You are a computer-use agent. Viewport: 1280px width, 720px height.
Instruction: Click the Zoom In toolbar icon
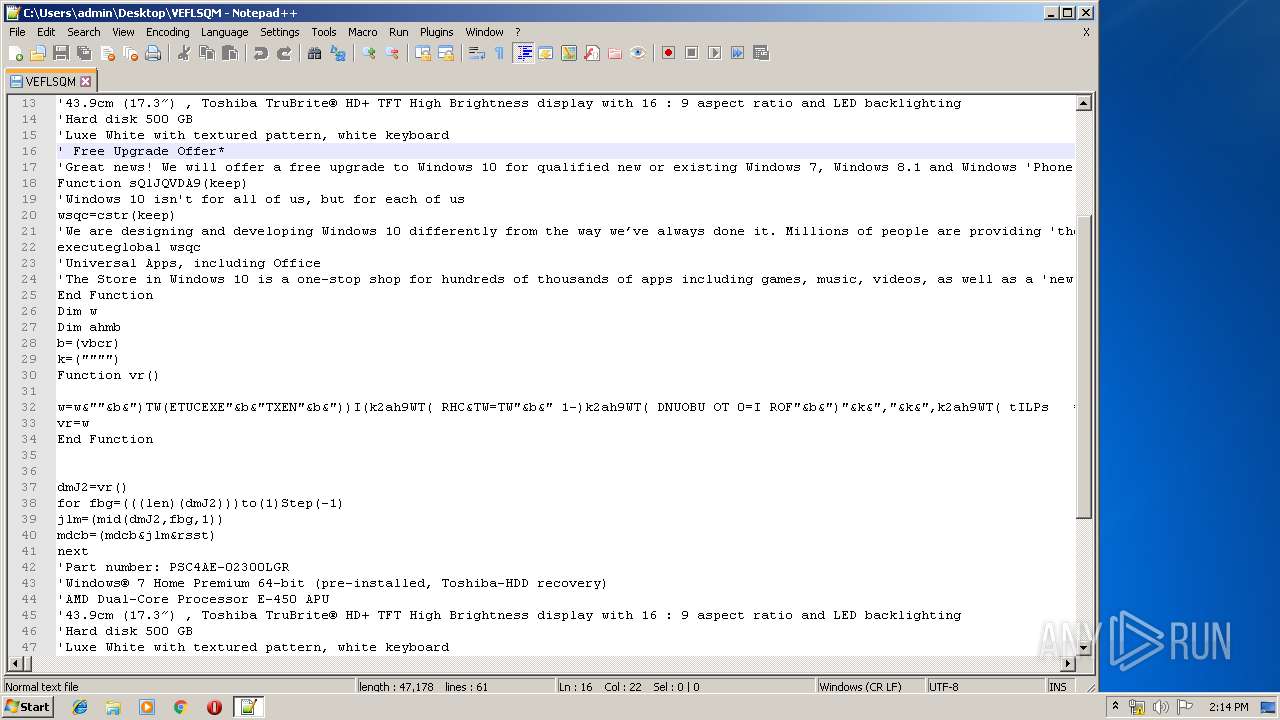369,53
